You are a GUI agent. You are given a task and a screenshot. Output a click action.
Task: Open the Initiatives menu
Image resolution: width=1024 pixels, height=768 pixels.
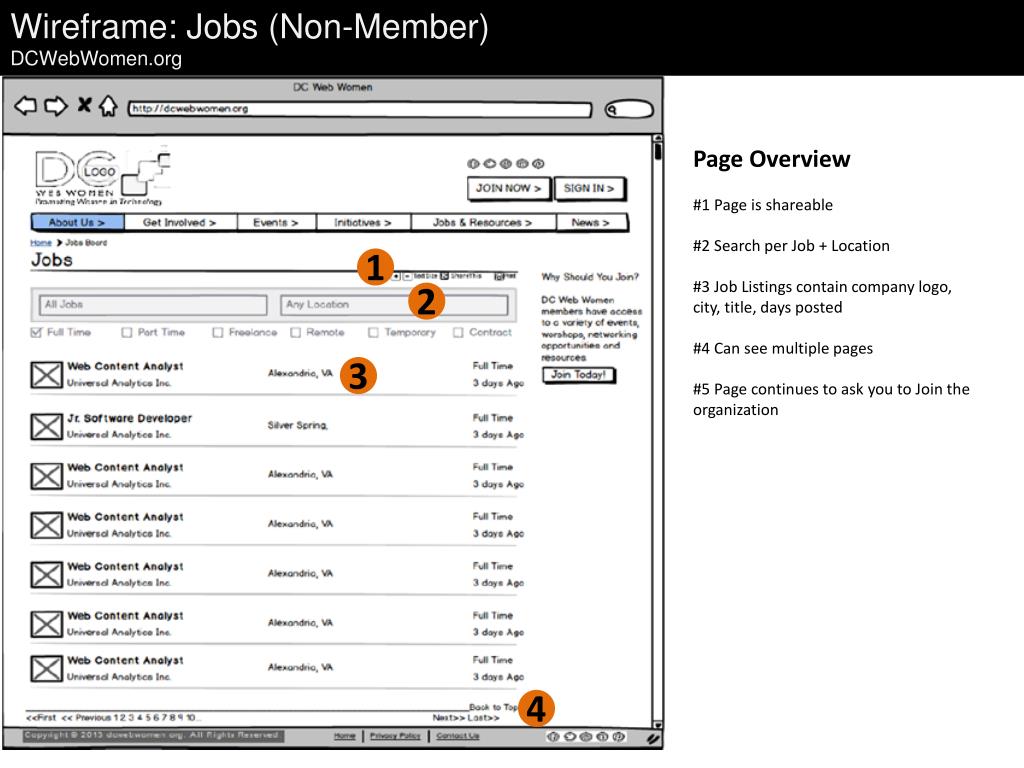point(363,223)
